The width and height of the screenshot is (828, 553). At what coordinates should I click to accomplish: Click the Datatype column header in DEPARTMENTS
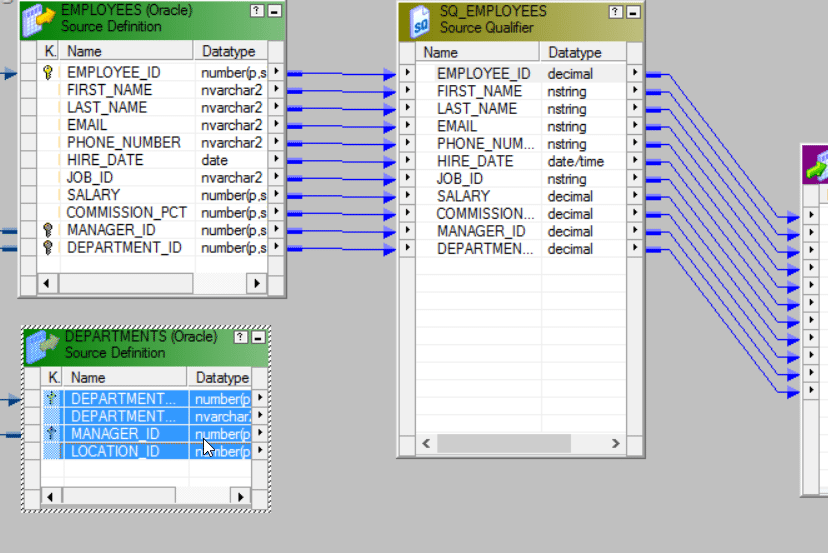220,378
